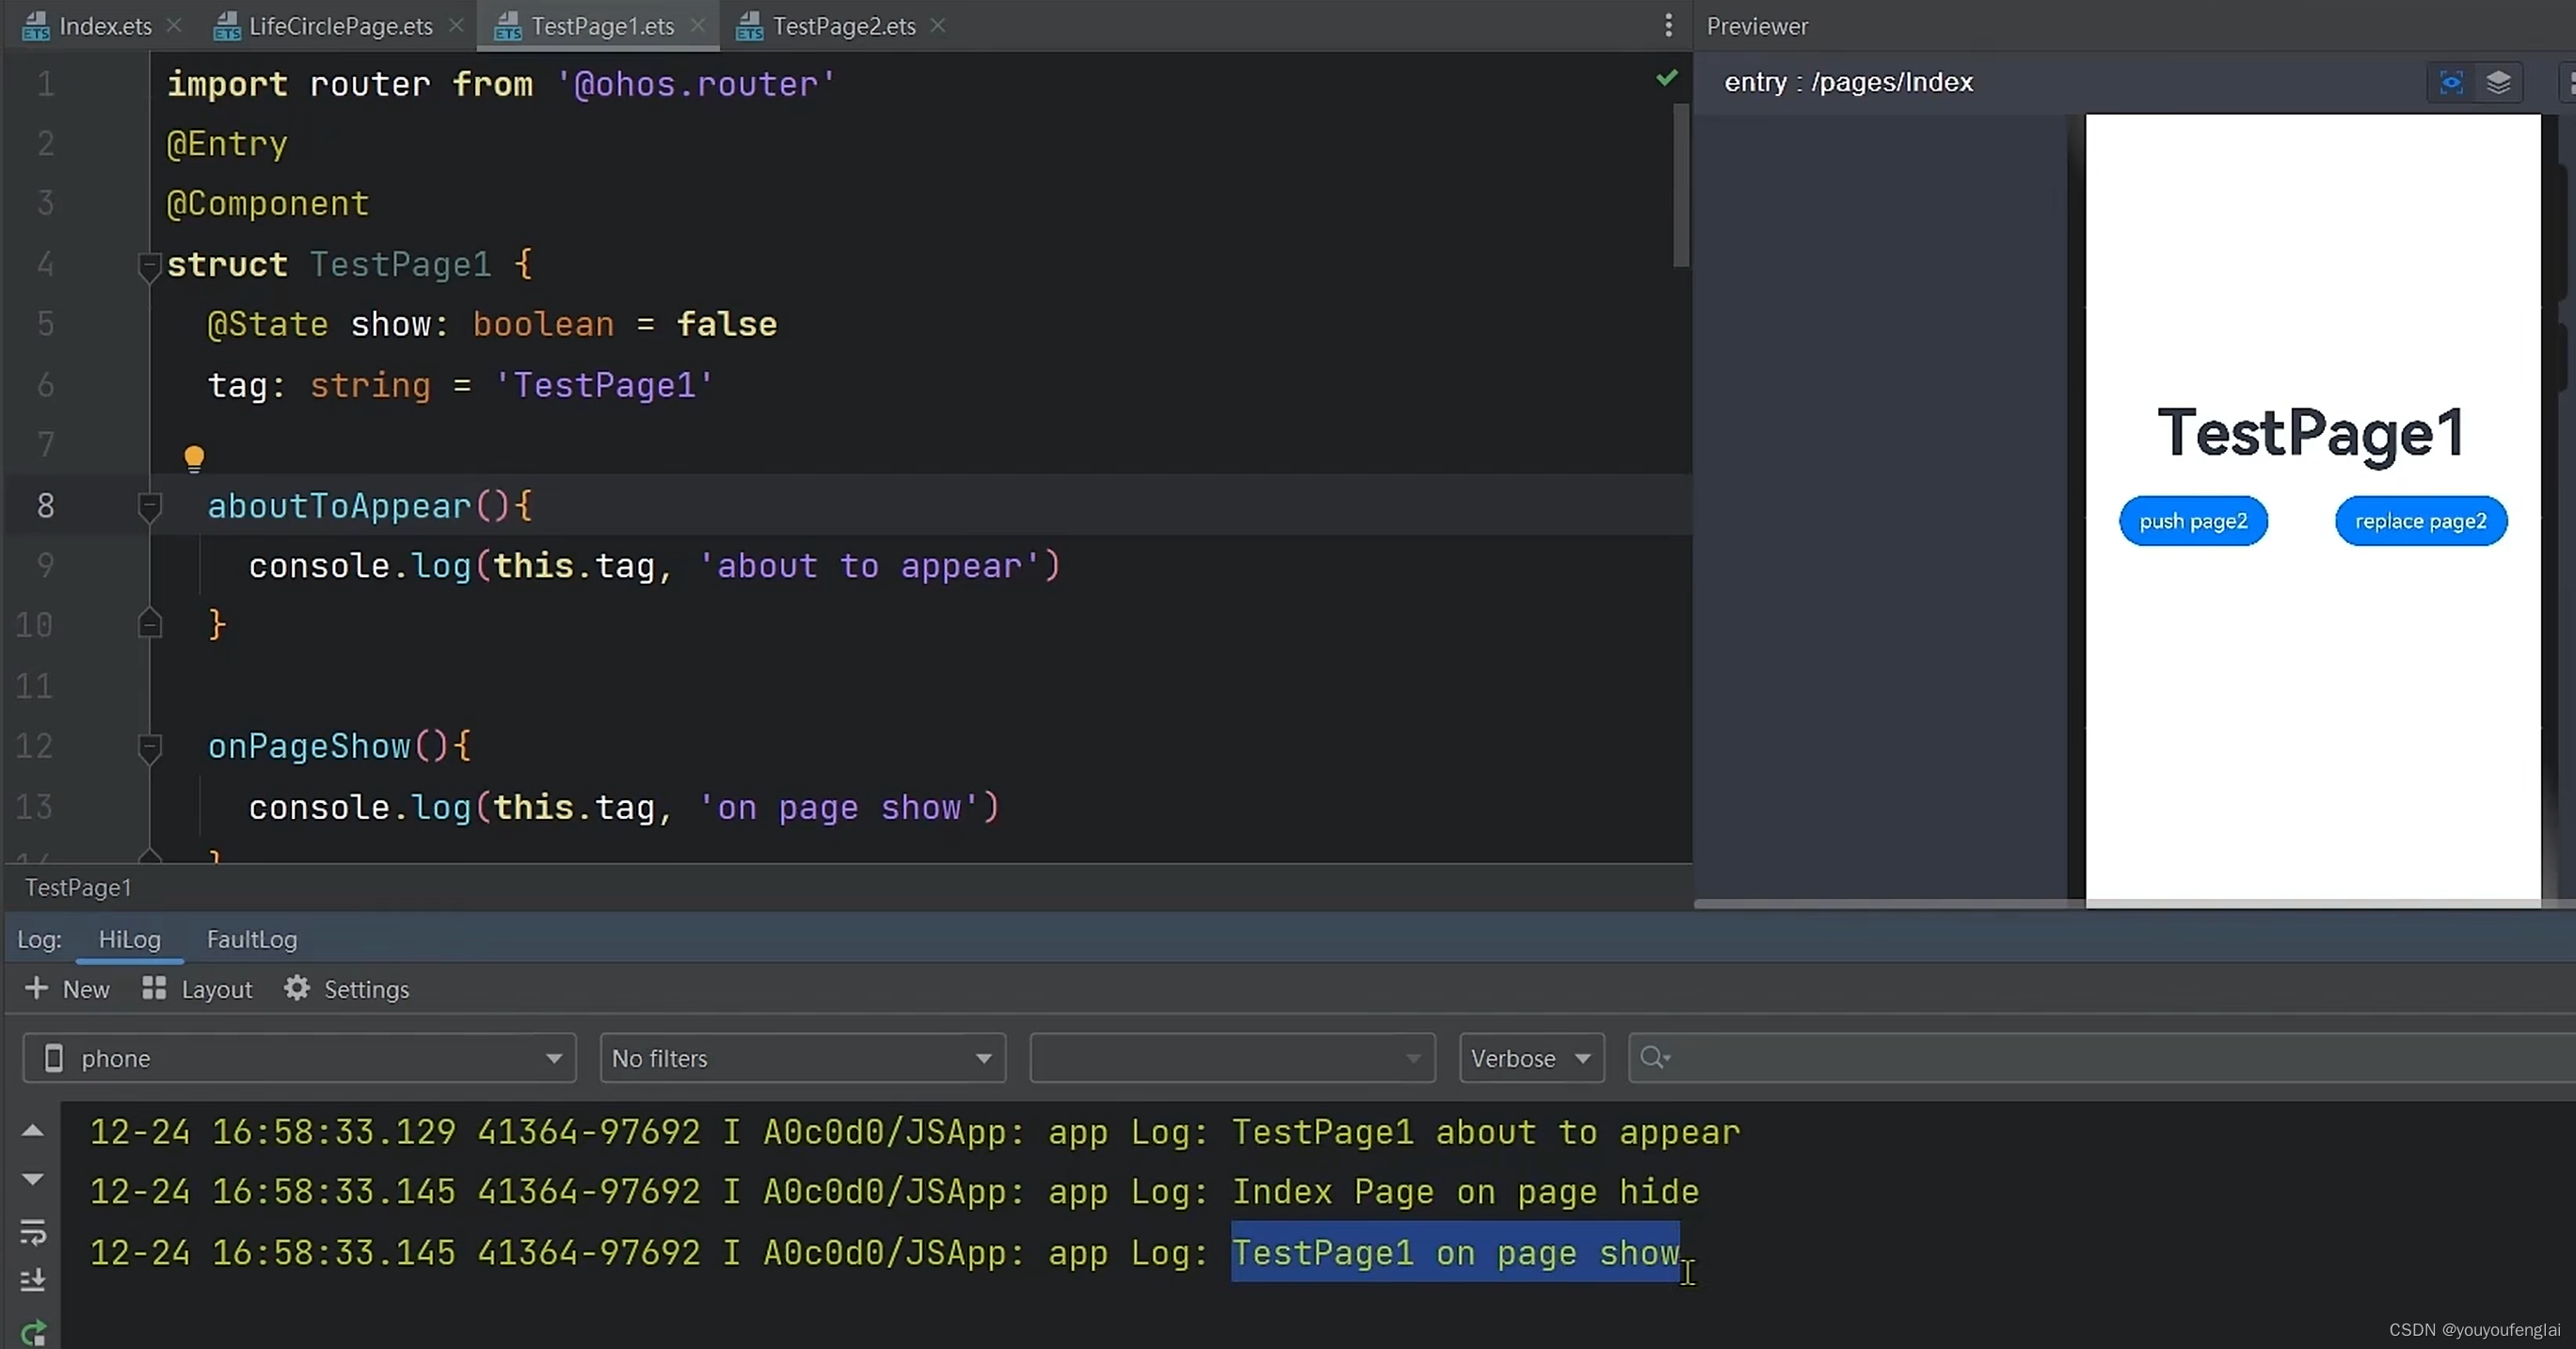Select the FaultLog tab
This screenshot has height=1349, width=2576.
tap(252, 939)
